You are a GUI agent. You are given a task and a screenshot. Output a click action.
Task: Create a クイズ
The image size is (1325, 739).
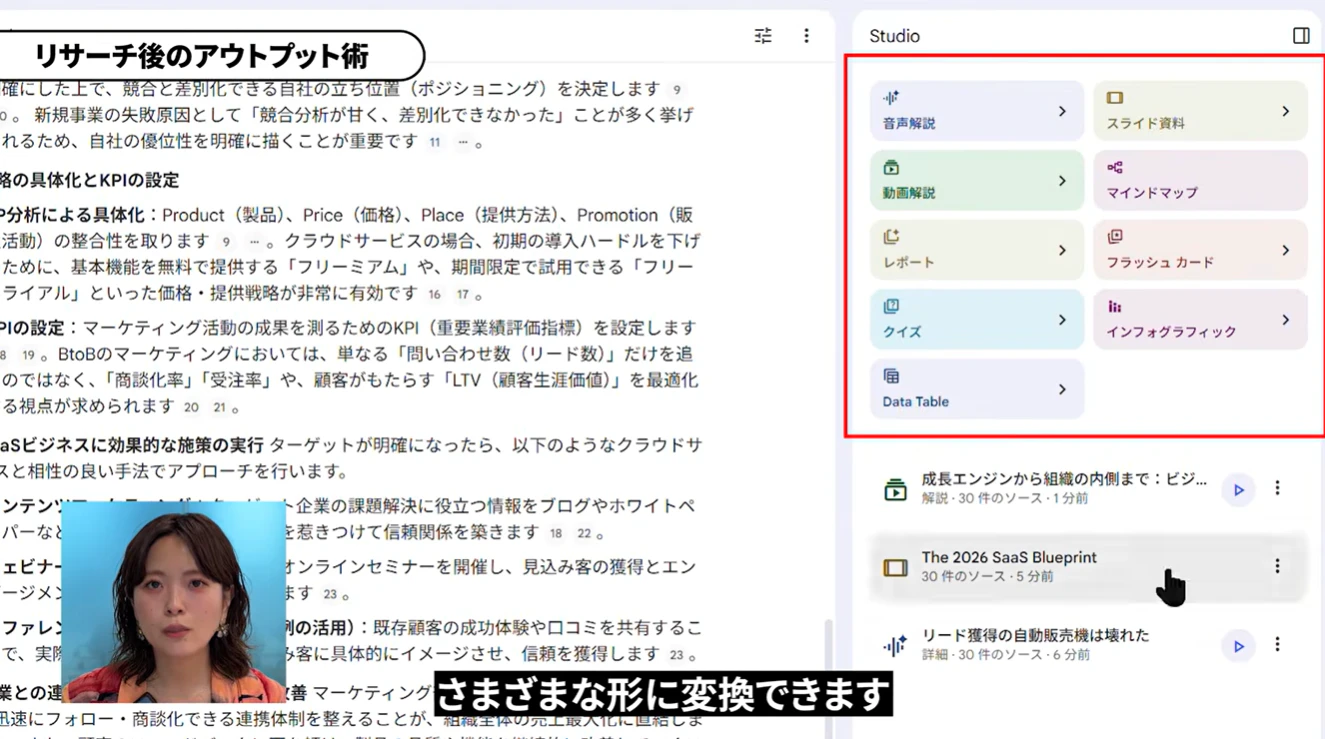click(x=977, y=320)
